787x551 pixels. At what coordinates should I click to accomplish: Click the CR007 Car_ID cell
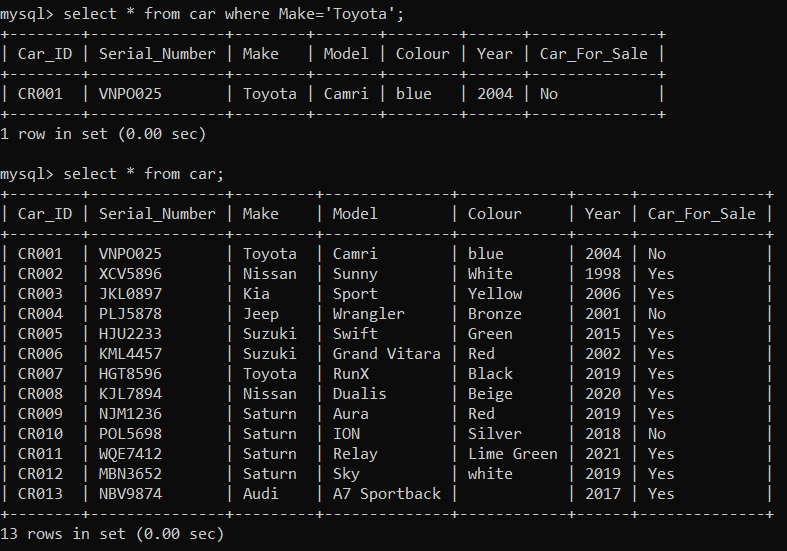pos(41,374)
